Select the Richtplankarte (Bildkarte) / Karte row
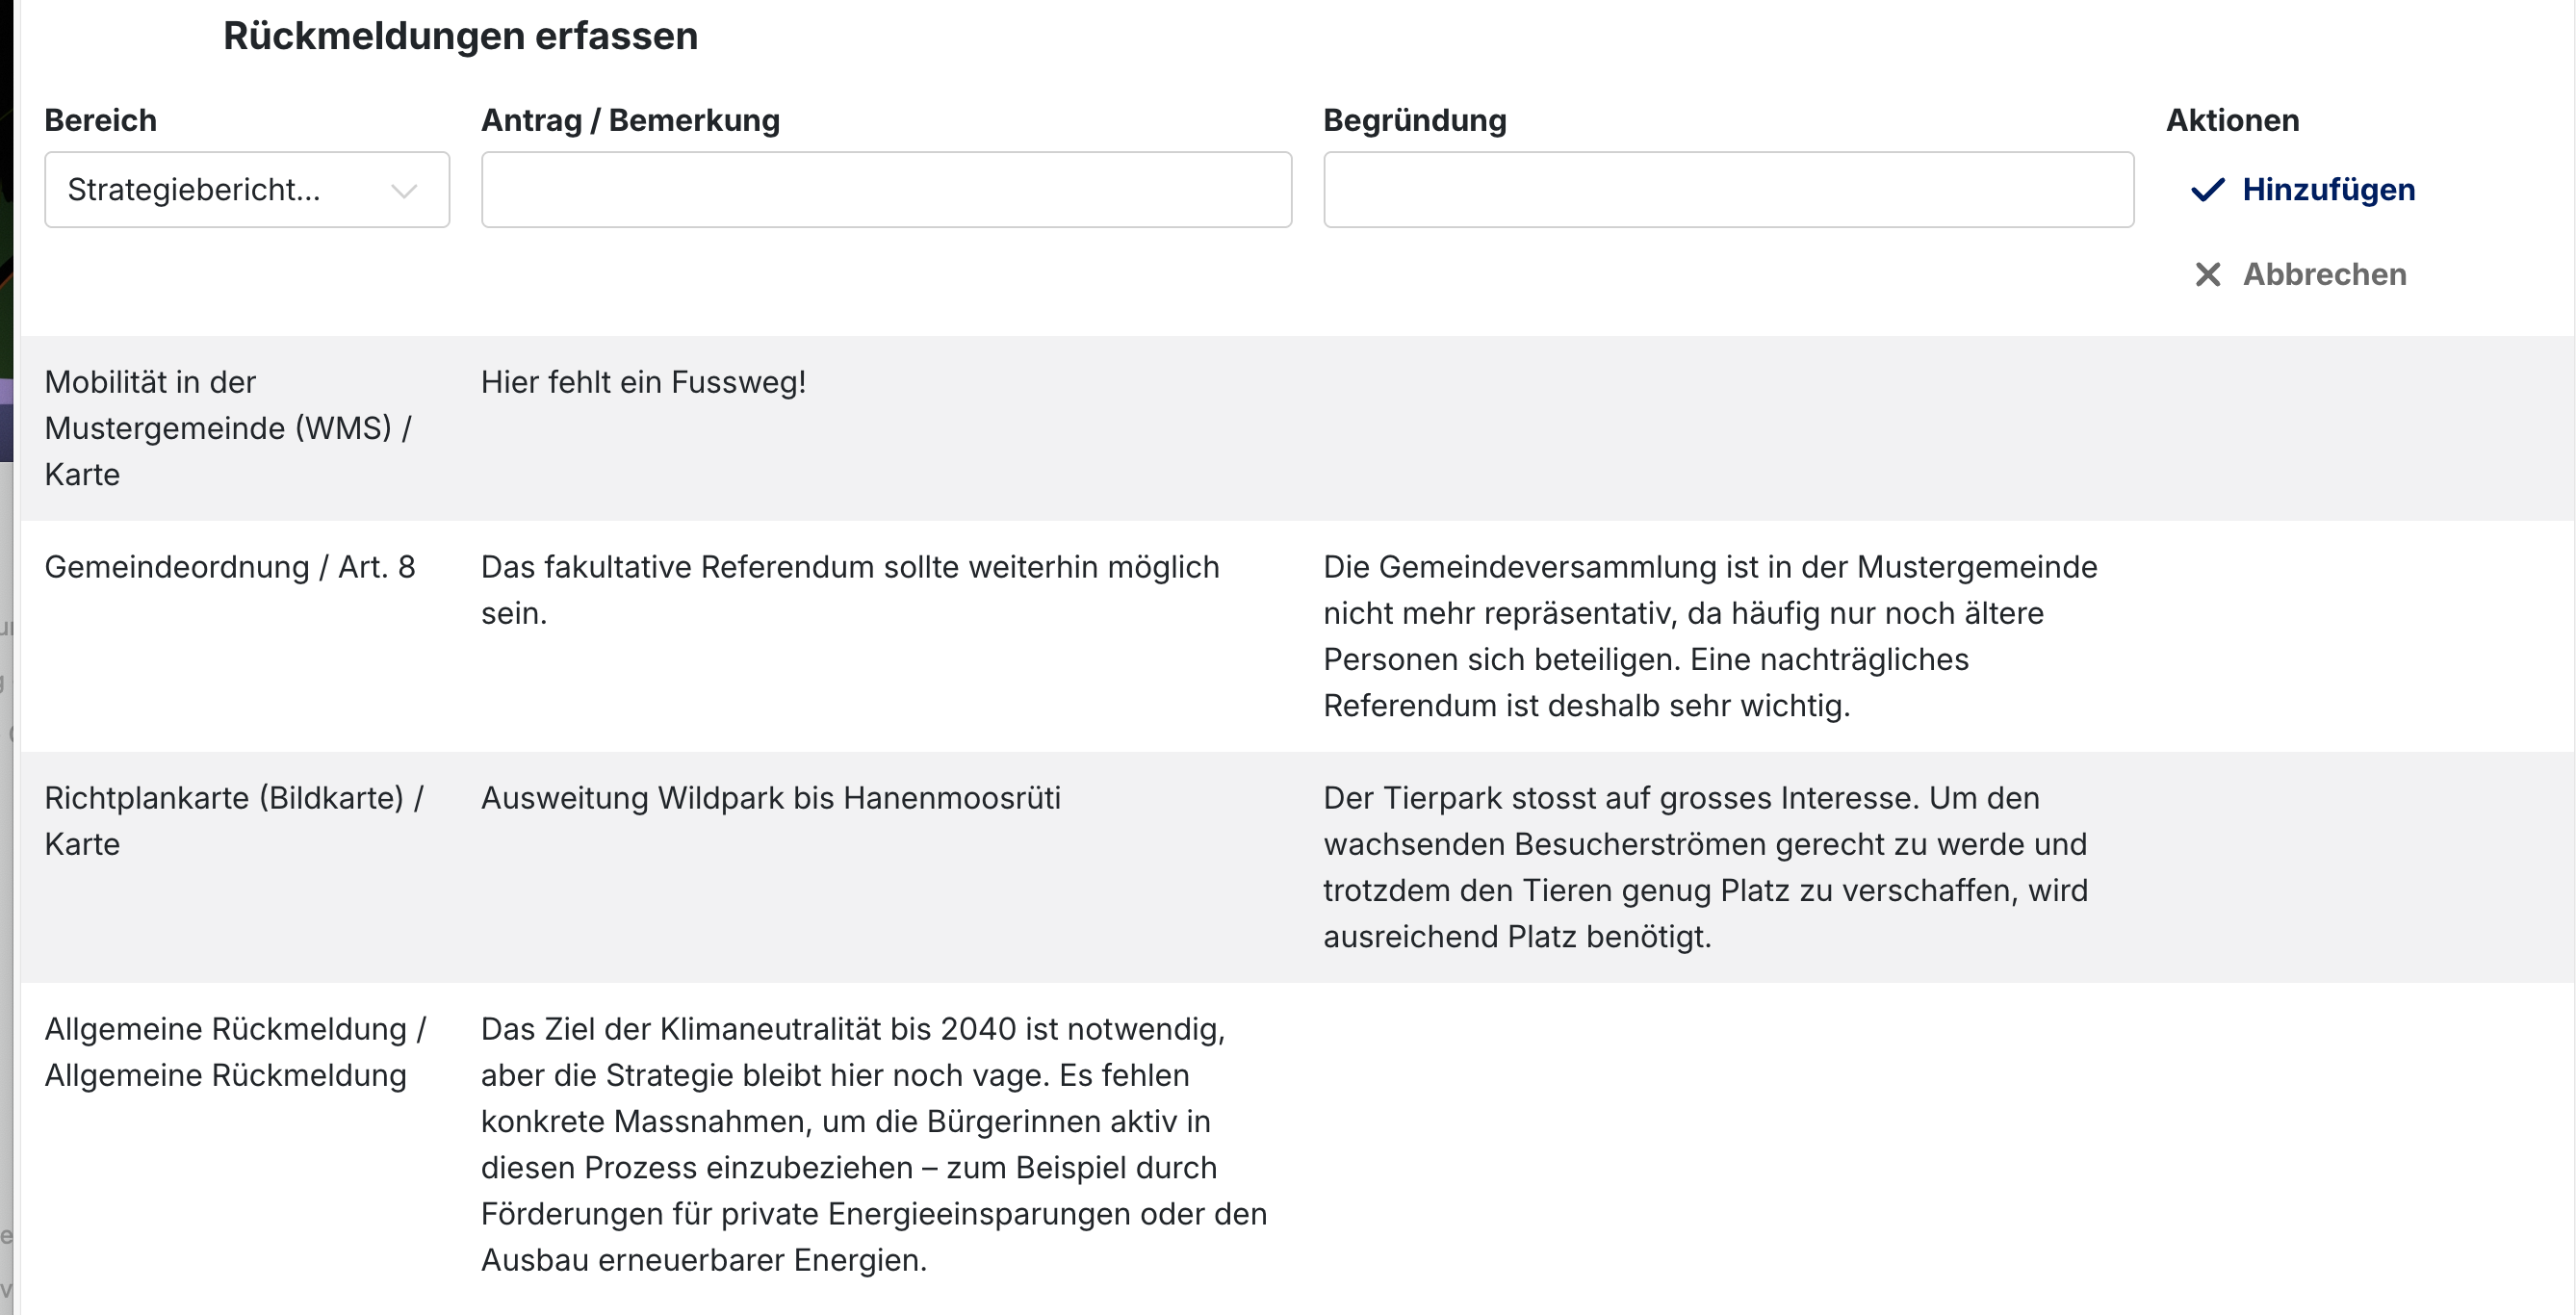Viewport: 2576px width, 1315px height. [1298, 867]
